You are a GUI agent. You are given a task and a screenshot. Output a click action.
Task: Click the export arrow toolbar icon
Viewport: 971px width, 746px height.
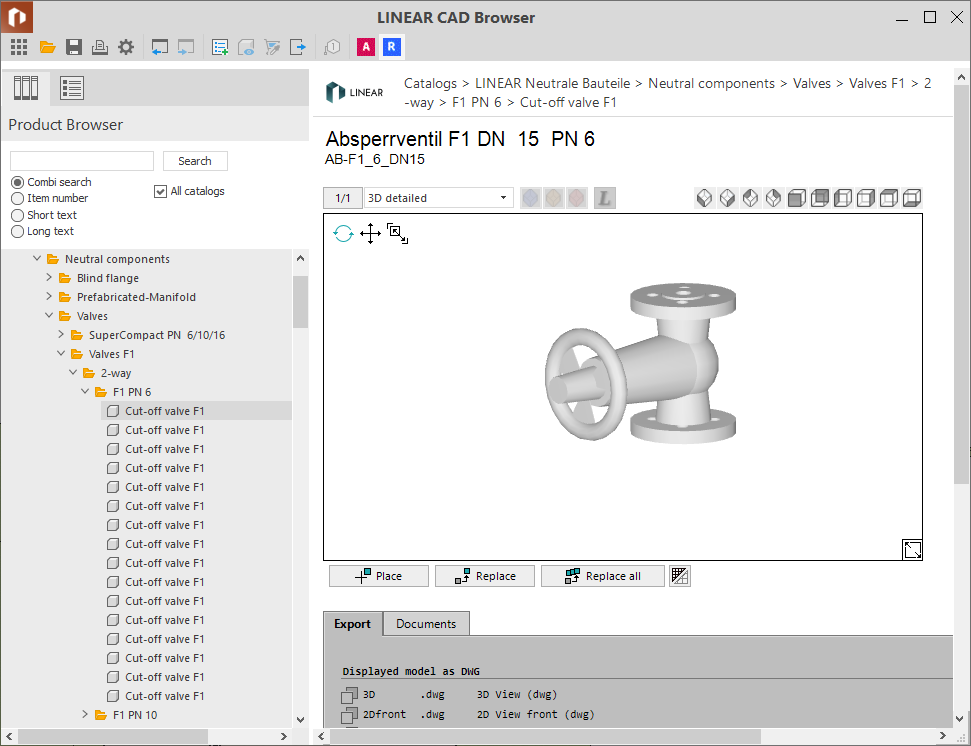click(298, 47)
